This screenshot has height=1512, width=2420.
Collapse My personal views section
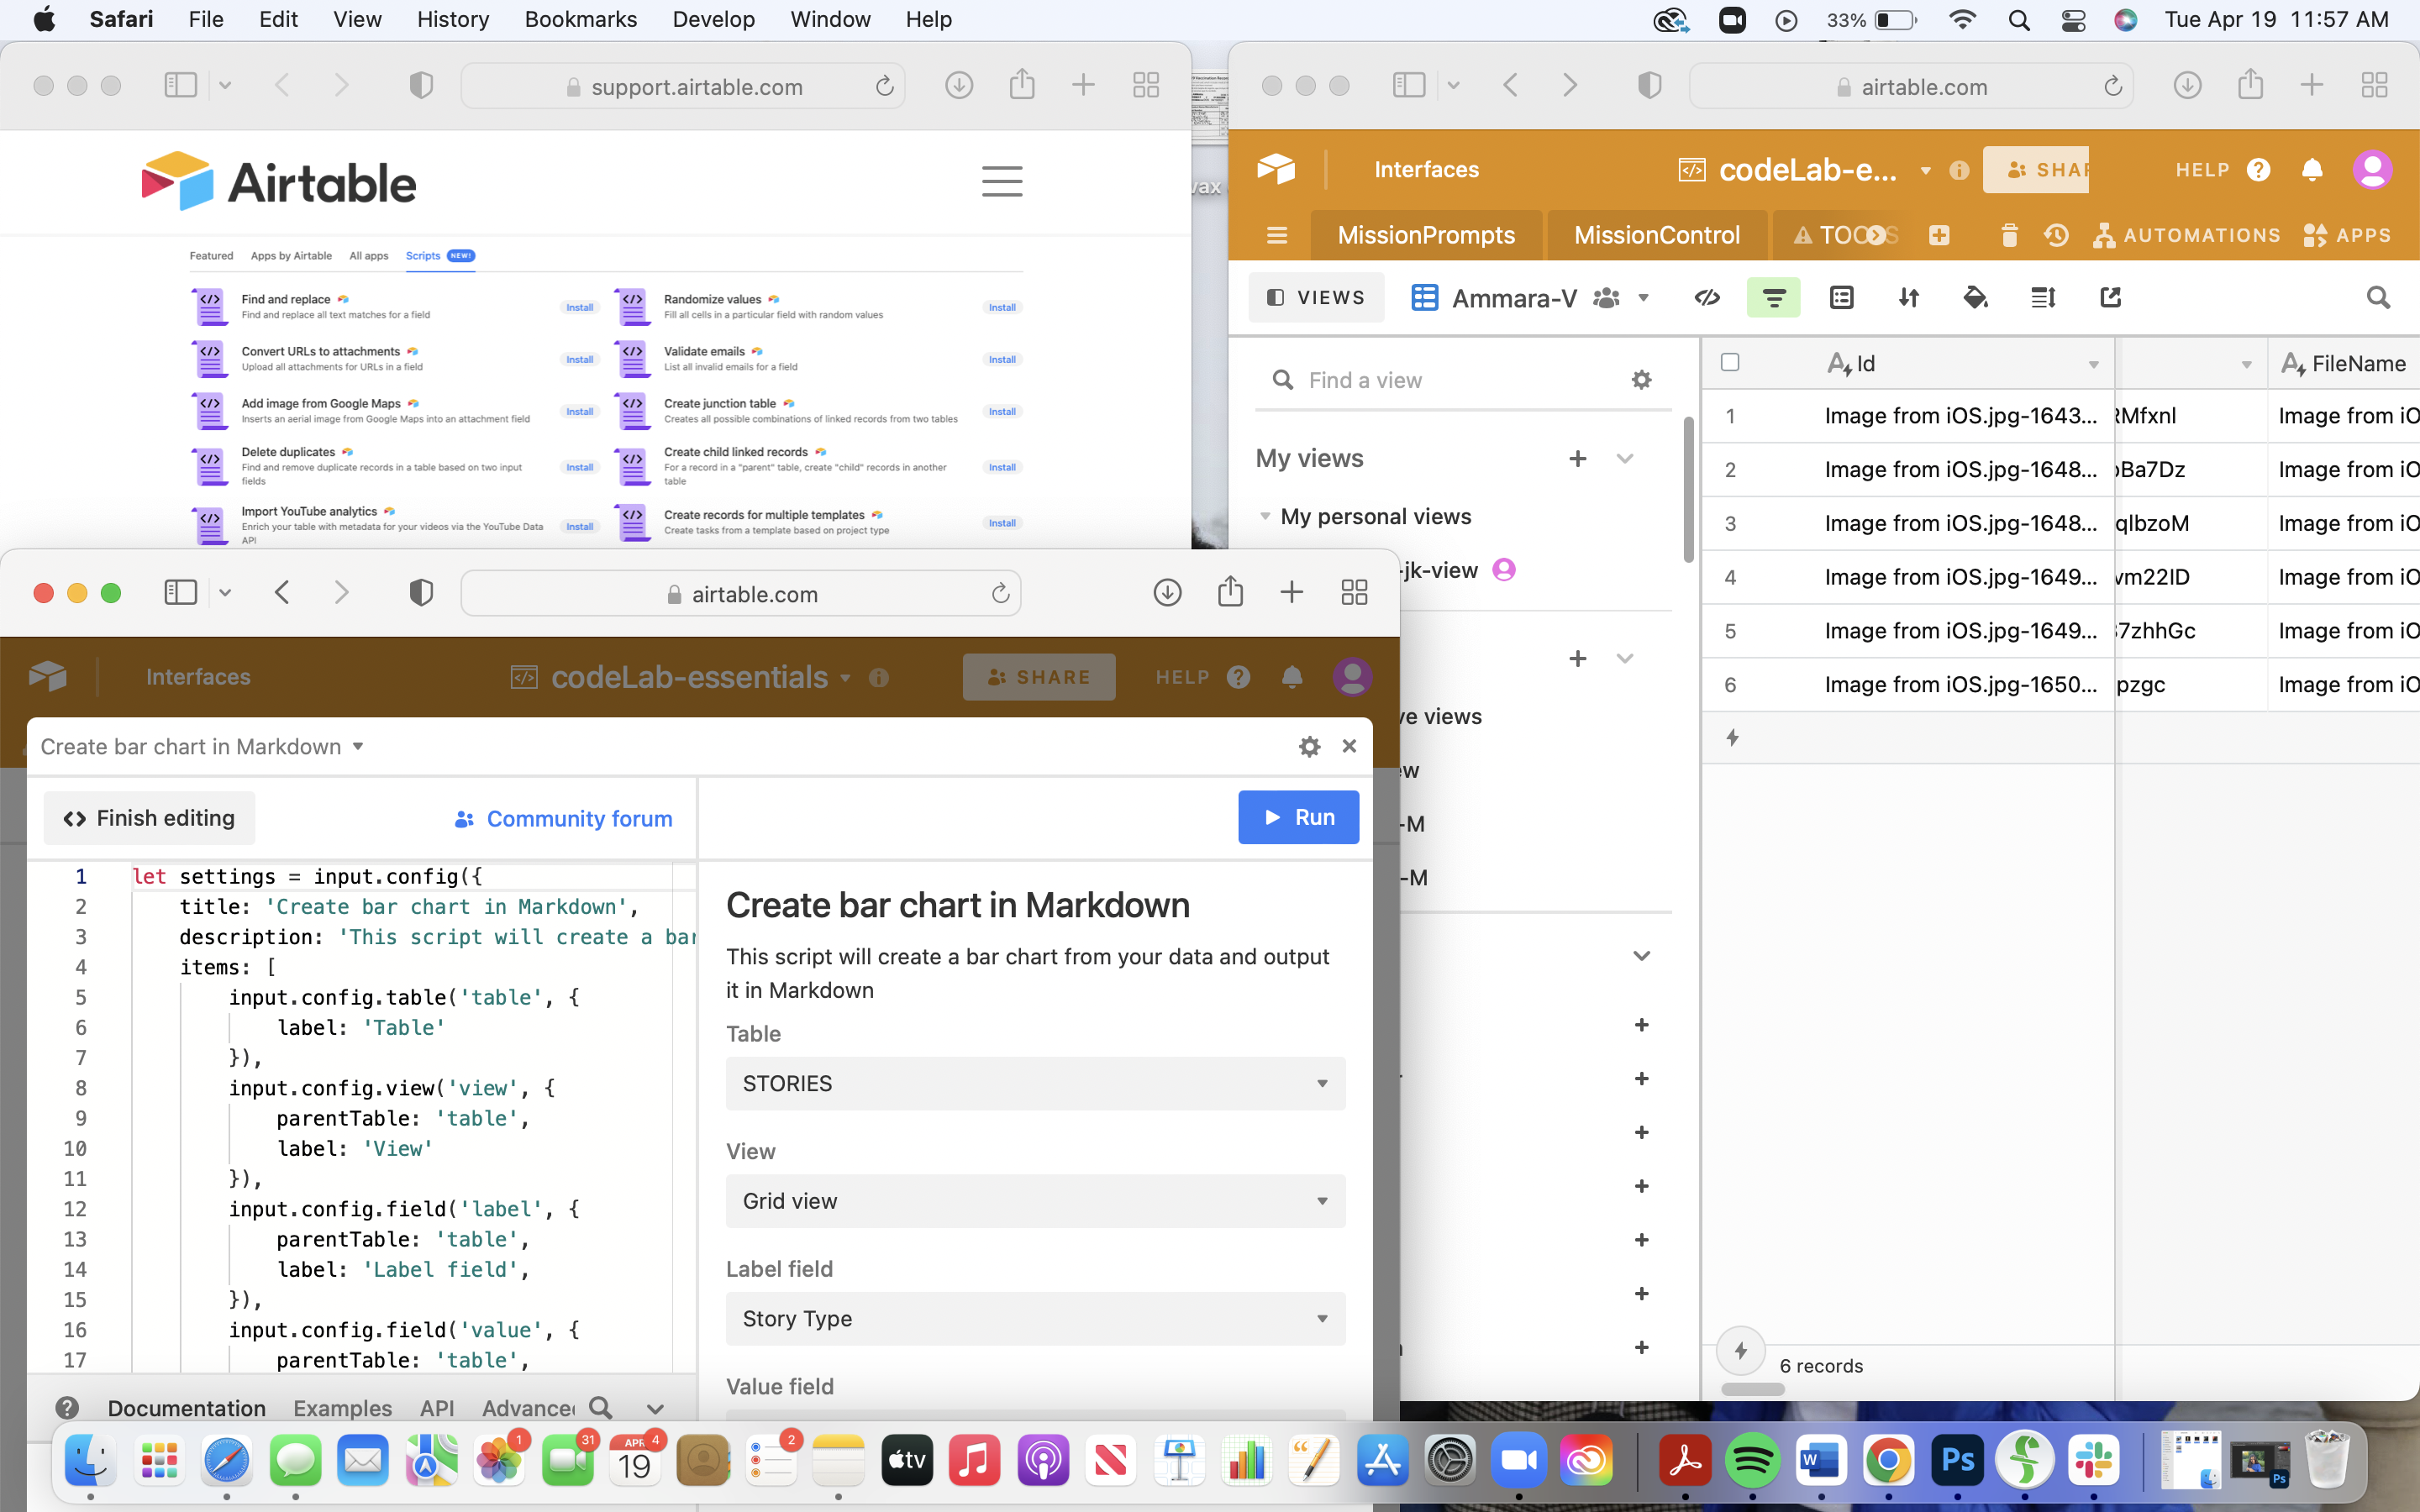point(1265,517)
